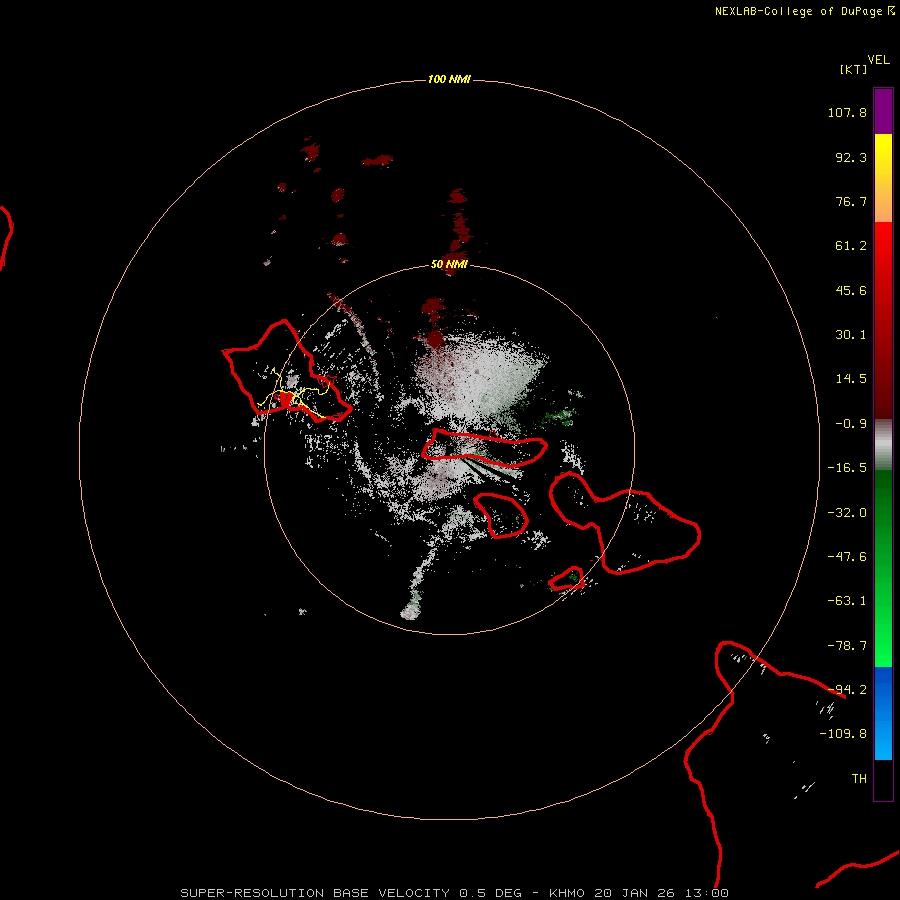The width and height of the screenshot is (900, 900).
Task: Select the -109.8 scale value
Action: click(x=843, y=734)
